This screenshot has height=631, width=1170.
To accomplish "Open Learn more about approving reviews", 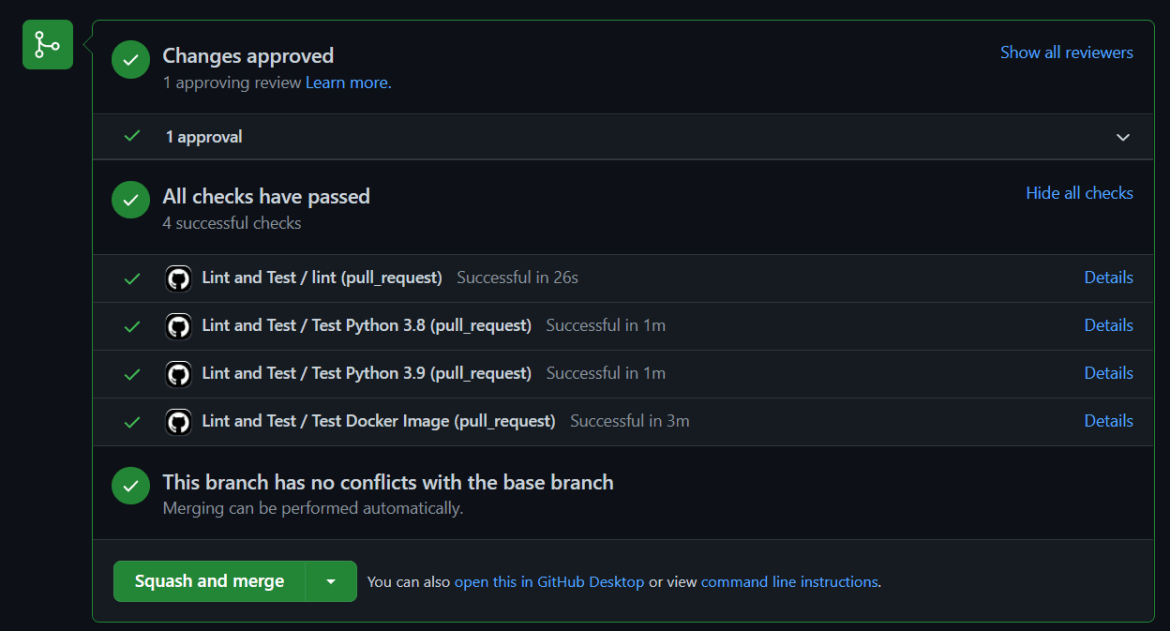I will click(x=346, y=82).
